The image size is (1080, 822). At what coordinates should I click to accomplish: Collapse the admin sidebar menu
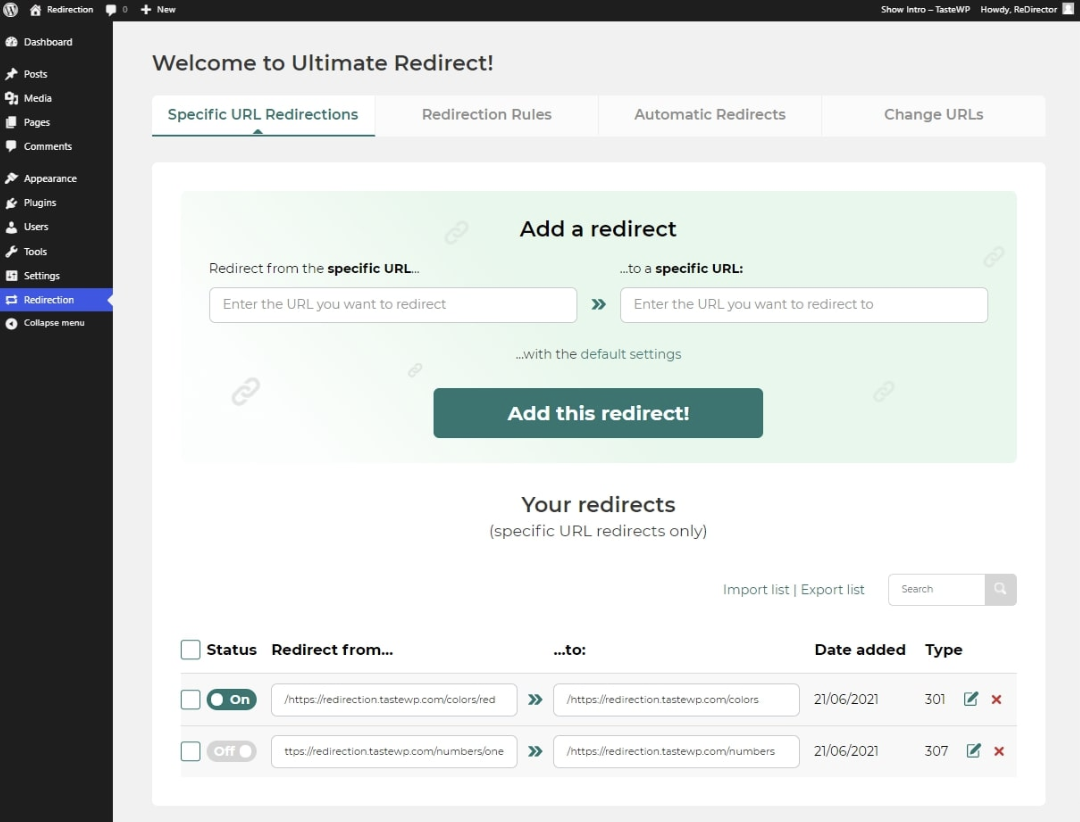pyautogui.click(x=11, y=323)
